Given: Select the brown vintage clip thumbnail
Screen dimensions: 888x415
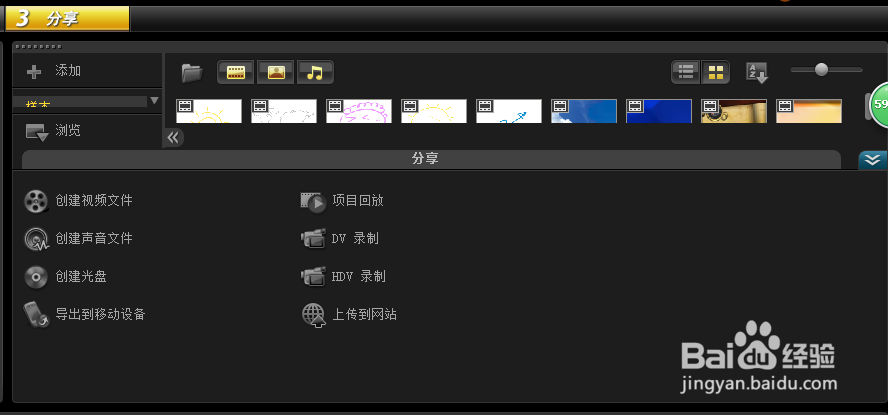Looking at the screenshot, I should [734, 111].
